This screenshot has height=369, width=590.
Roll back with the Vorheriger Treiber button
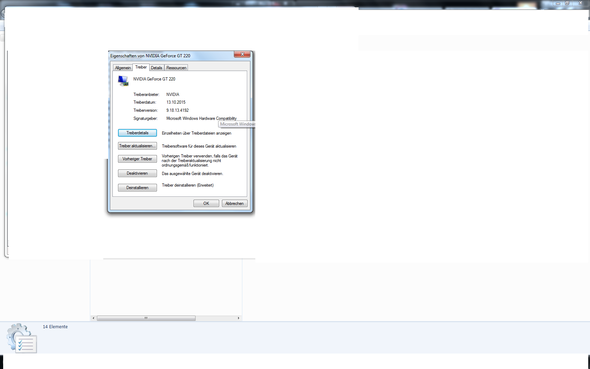pyautogui.click(x=137, y=159)
